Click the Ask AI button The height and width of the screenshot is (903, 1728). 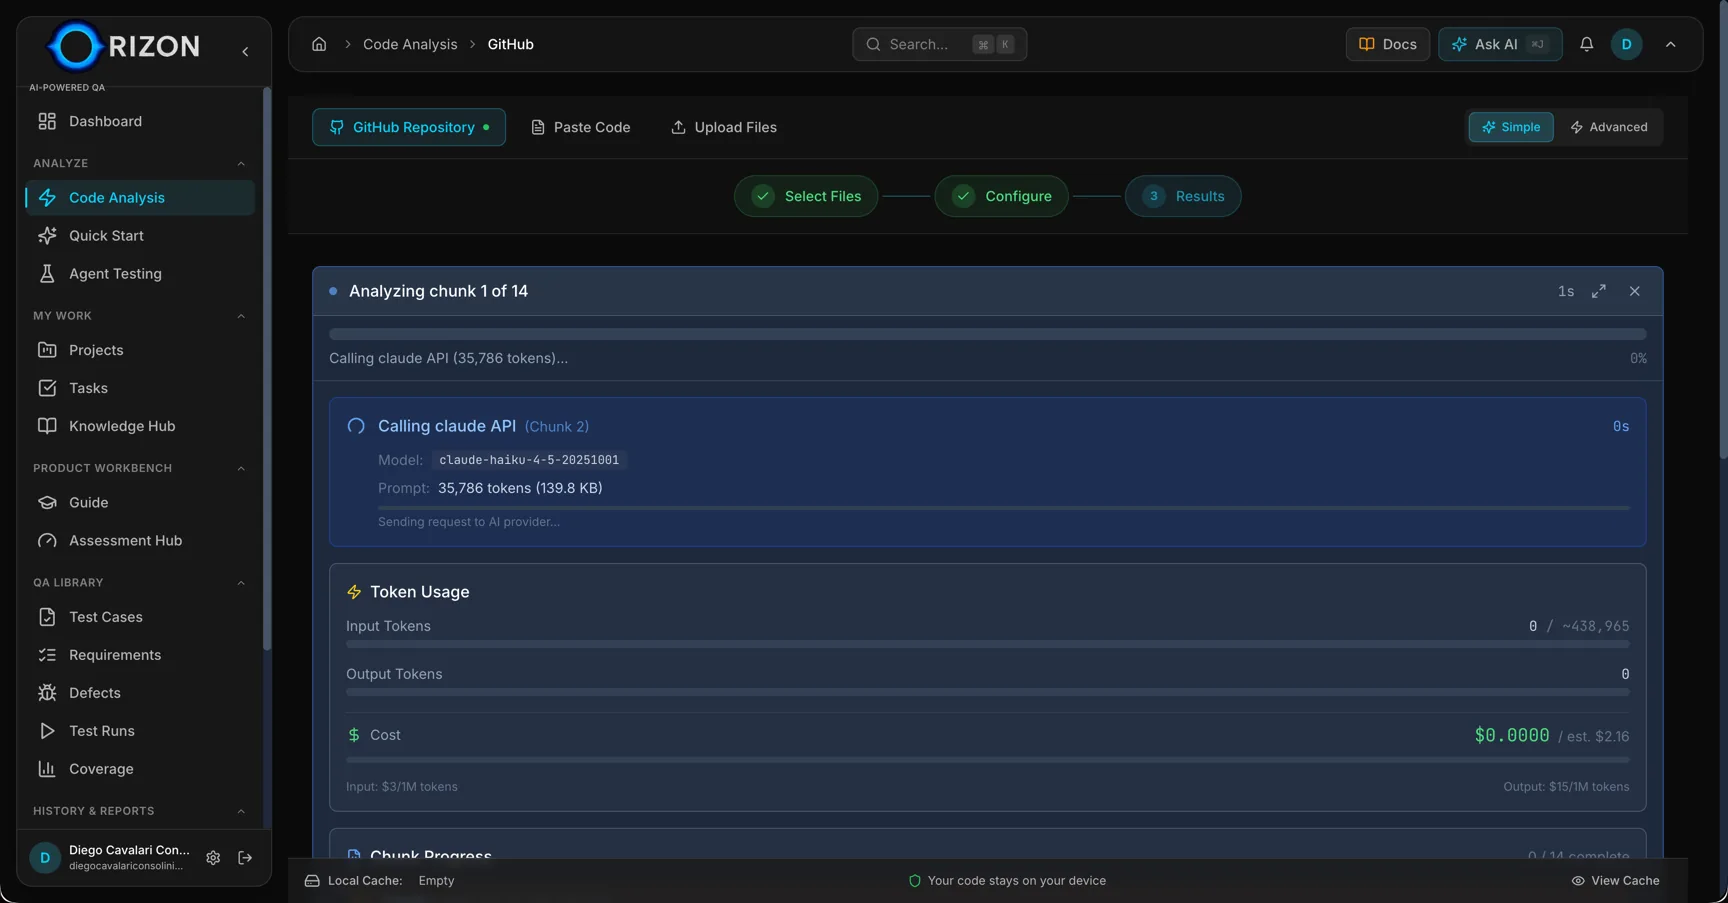pos(1499,44)
